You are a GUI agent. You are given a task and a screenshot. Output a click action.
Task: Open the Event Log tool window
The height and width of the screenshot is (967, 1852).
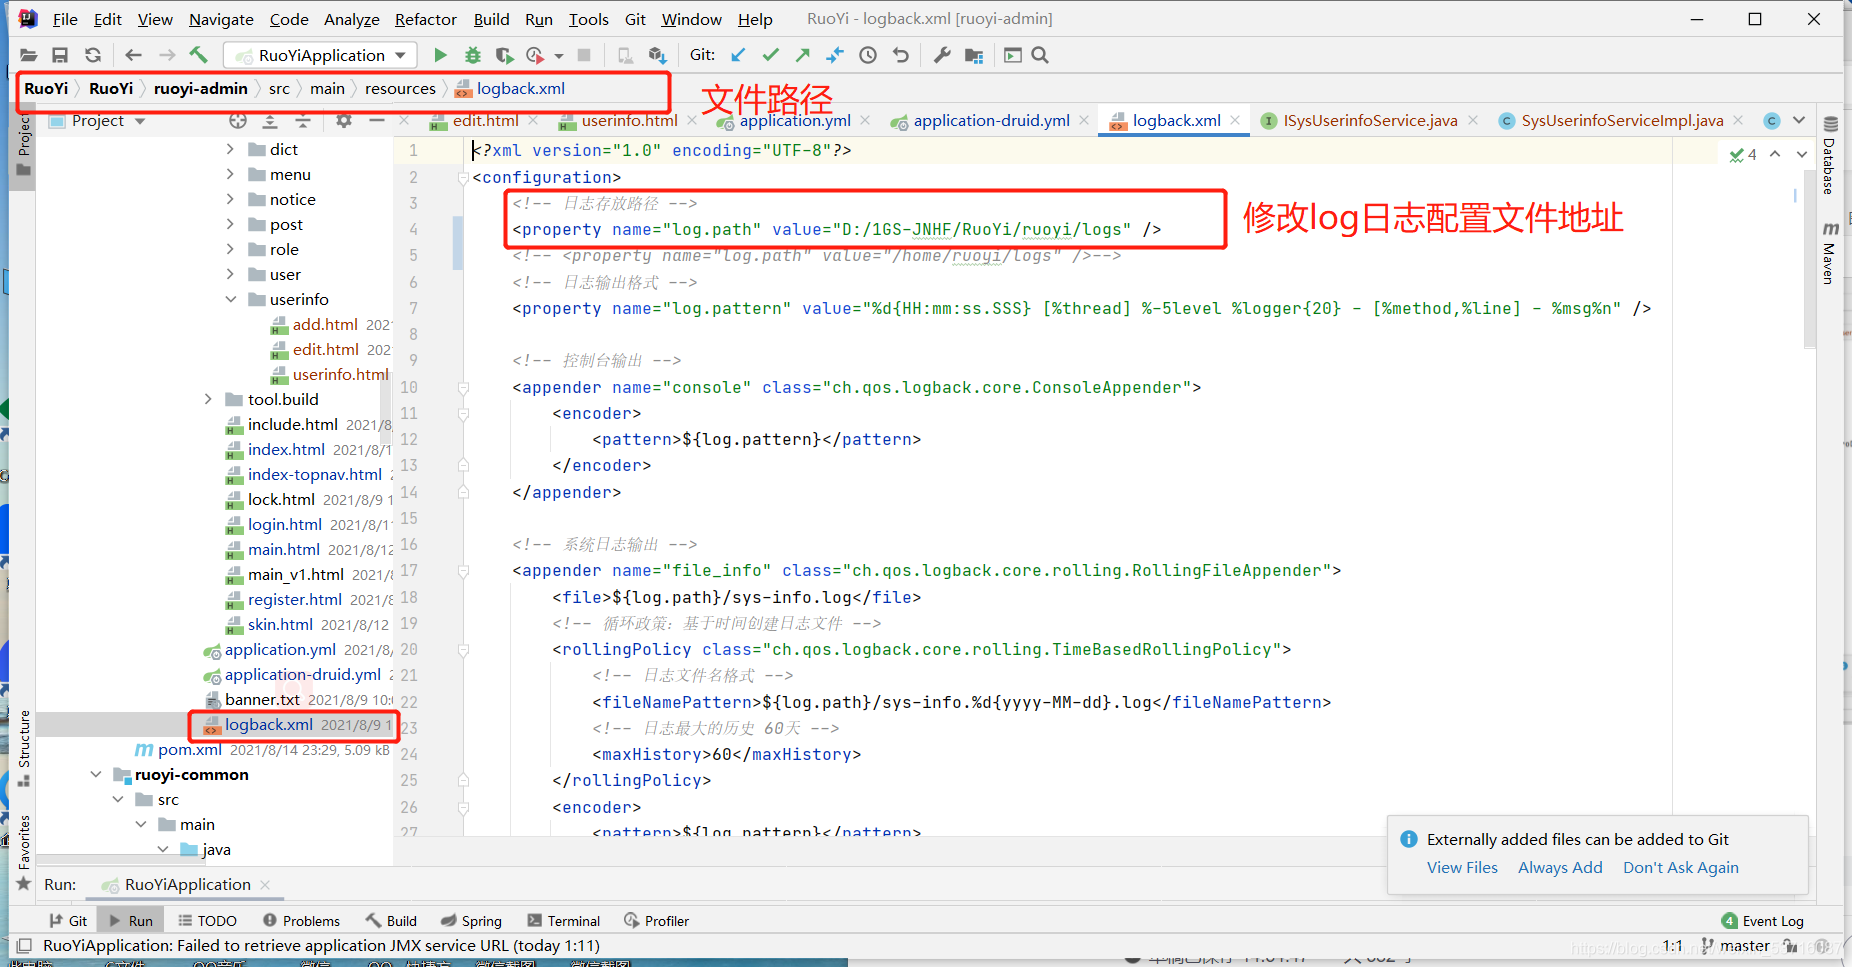coord(1763,921)
